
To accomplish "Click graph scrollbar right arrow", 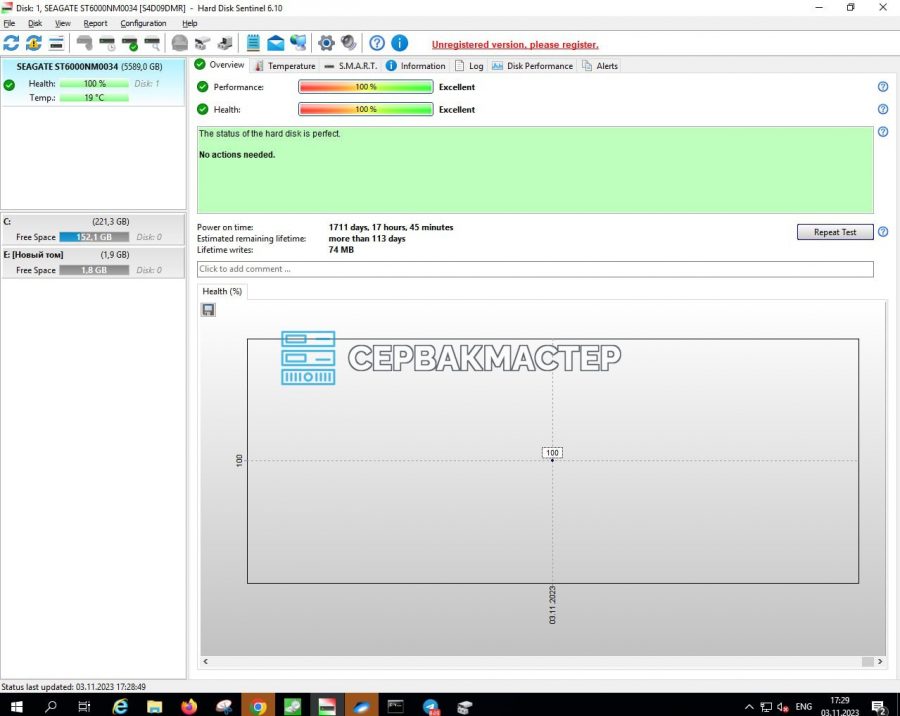I will (880, 661).
